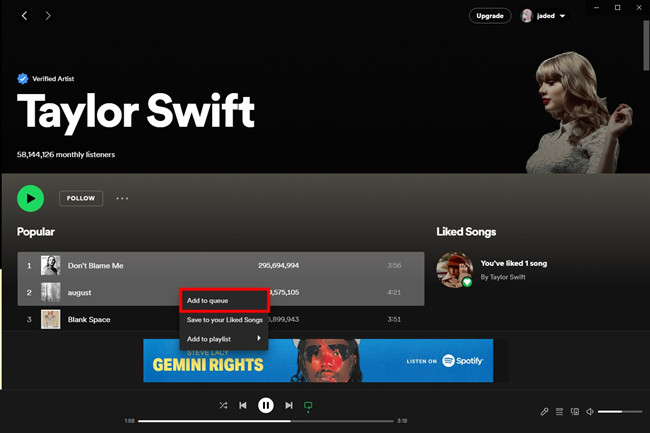Go back with the left arrow
Image resolution: width=650 pixels, height=433 pixels.
click(24, 16)
